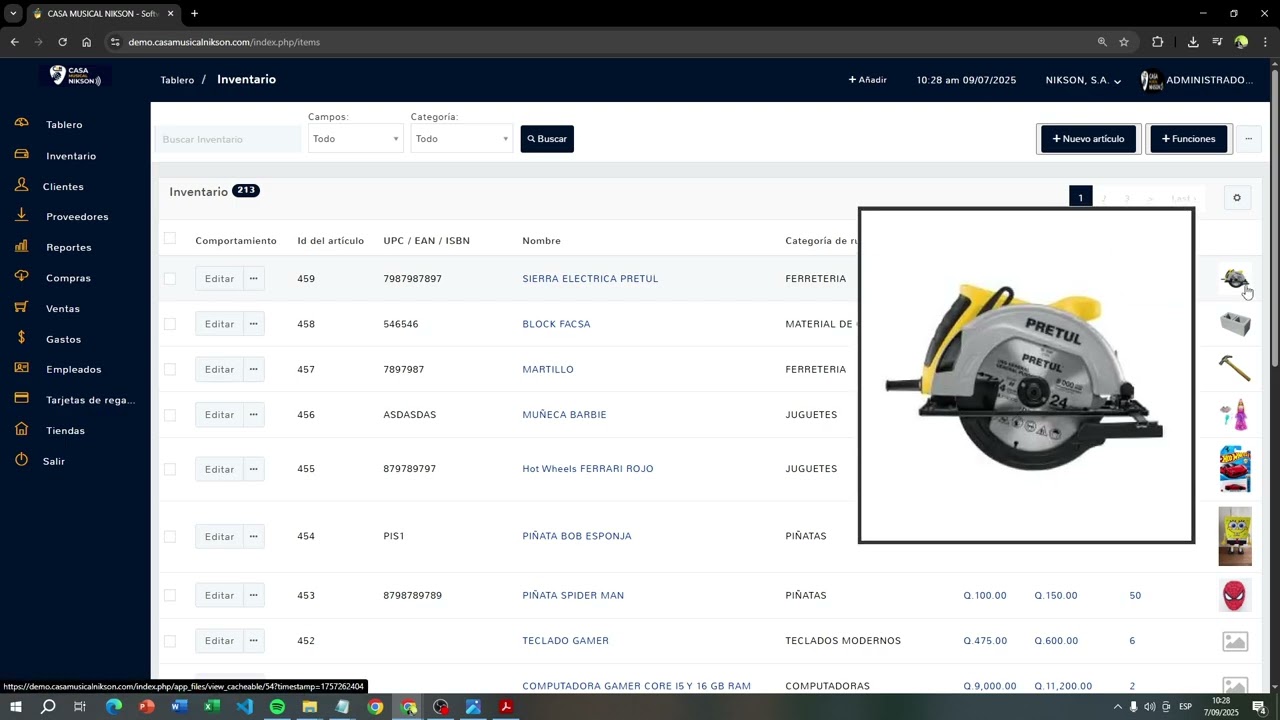The image size is (1280, 720).
Task: Check the row for SIERRA ELECTRICA PRETUL
Action: (170, 279)
